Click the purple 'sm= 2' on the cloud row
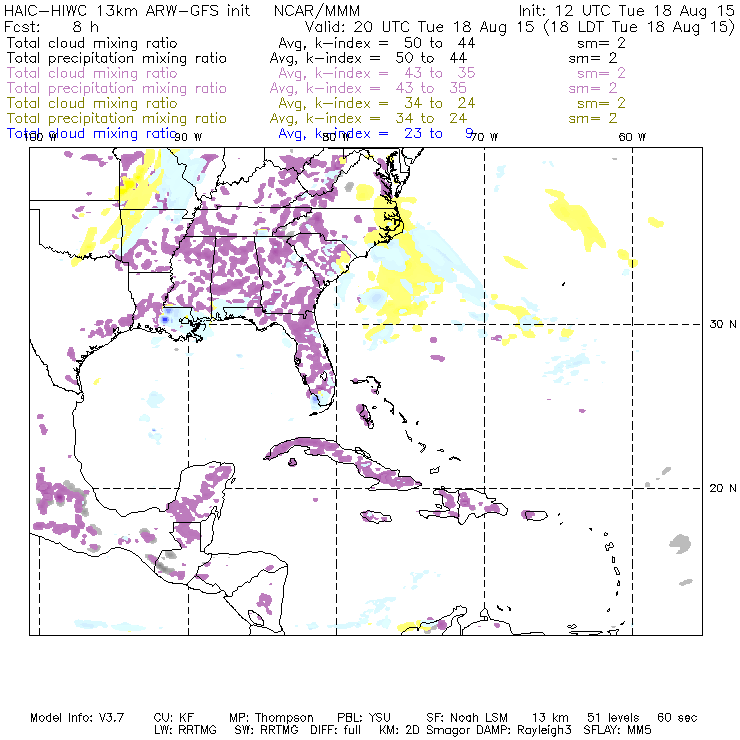 (601, 73)
